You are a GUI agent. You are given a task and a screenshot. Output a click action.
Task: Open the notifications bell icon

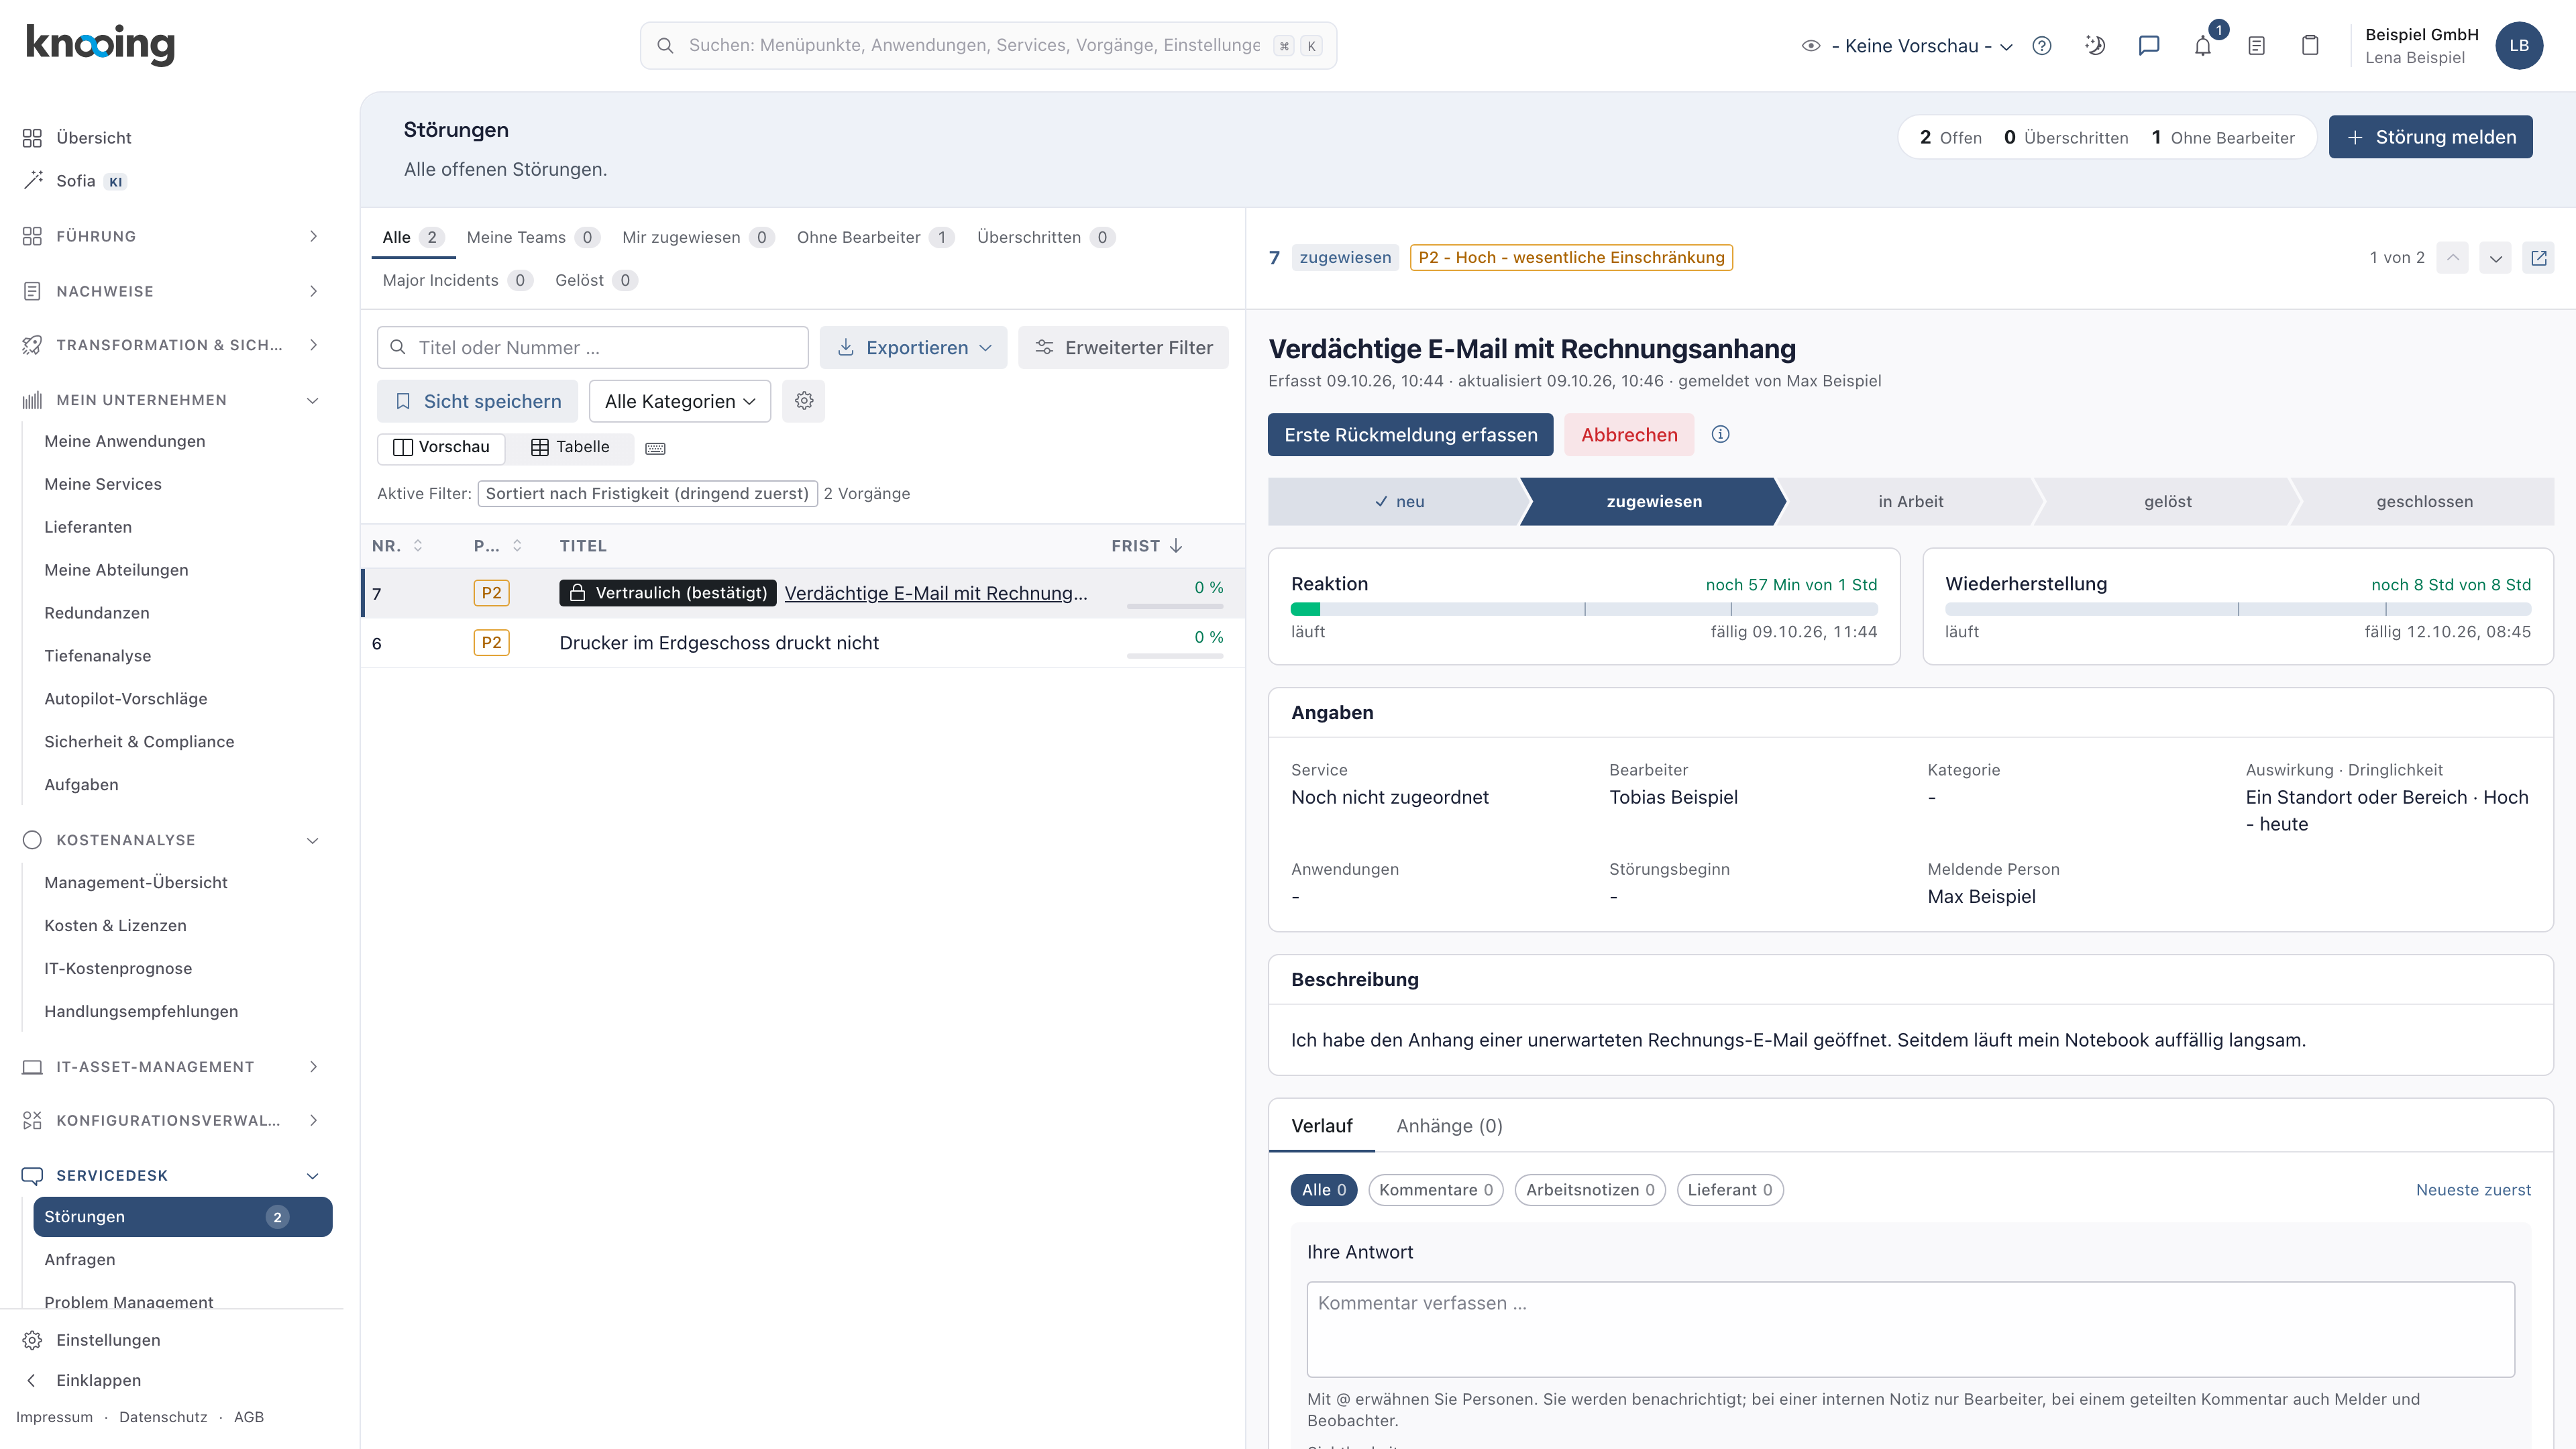[x=2202, y=45]
